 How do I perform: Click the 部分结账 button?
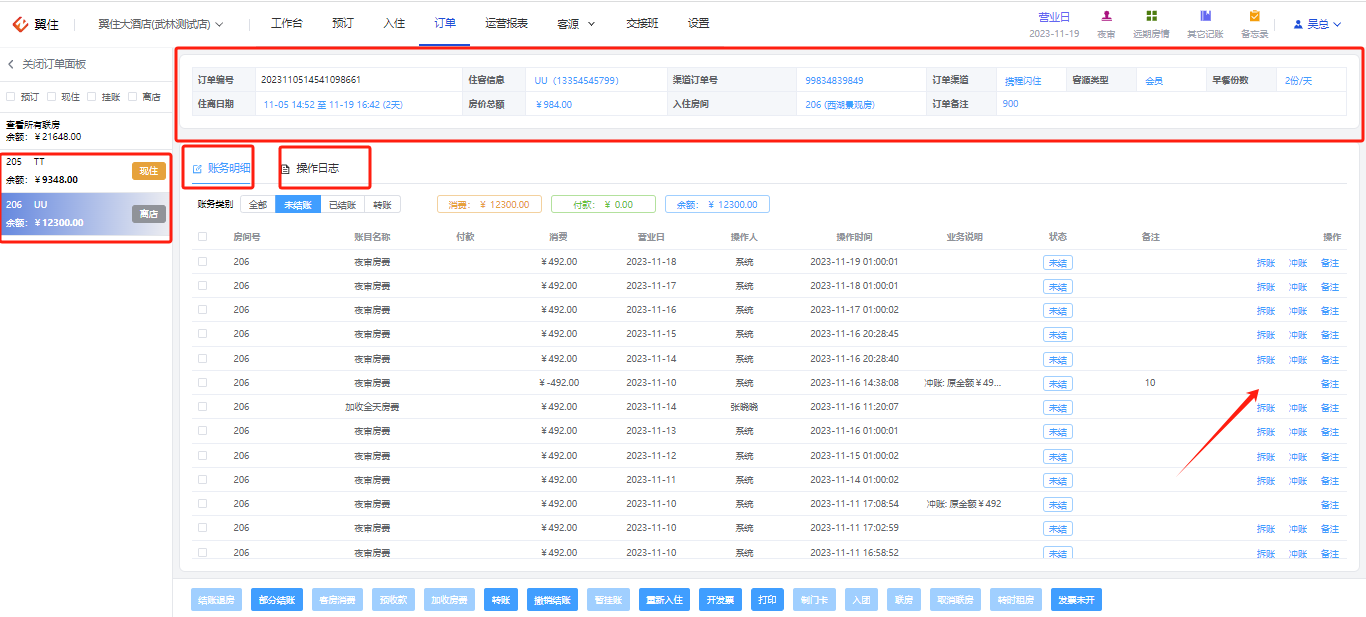coord(276,600)
